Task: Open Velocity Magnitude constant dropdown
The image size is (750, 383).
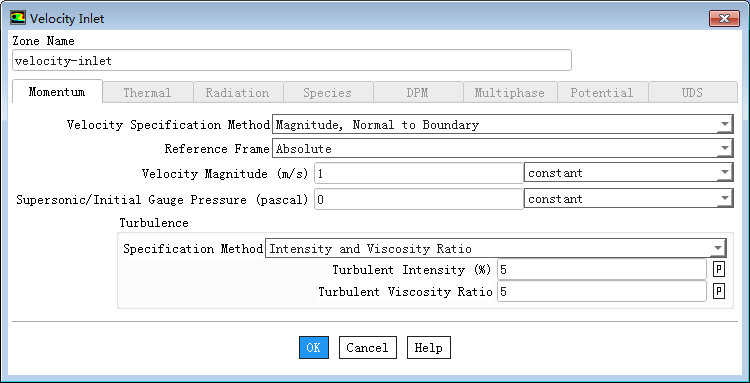Action: pyautogui.click(x=628, y=173)
